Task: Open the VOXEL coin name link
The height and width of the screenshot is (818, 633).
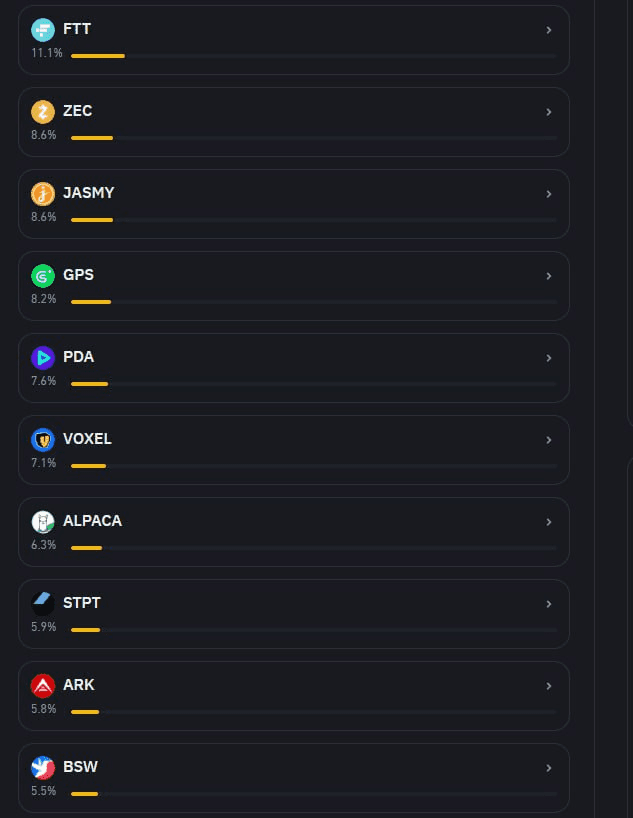Action: (x=87, y=439)
